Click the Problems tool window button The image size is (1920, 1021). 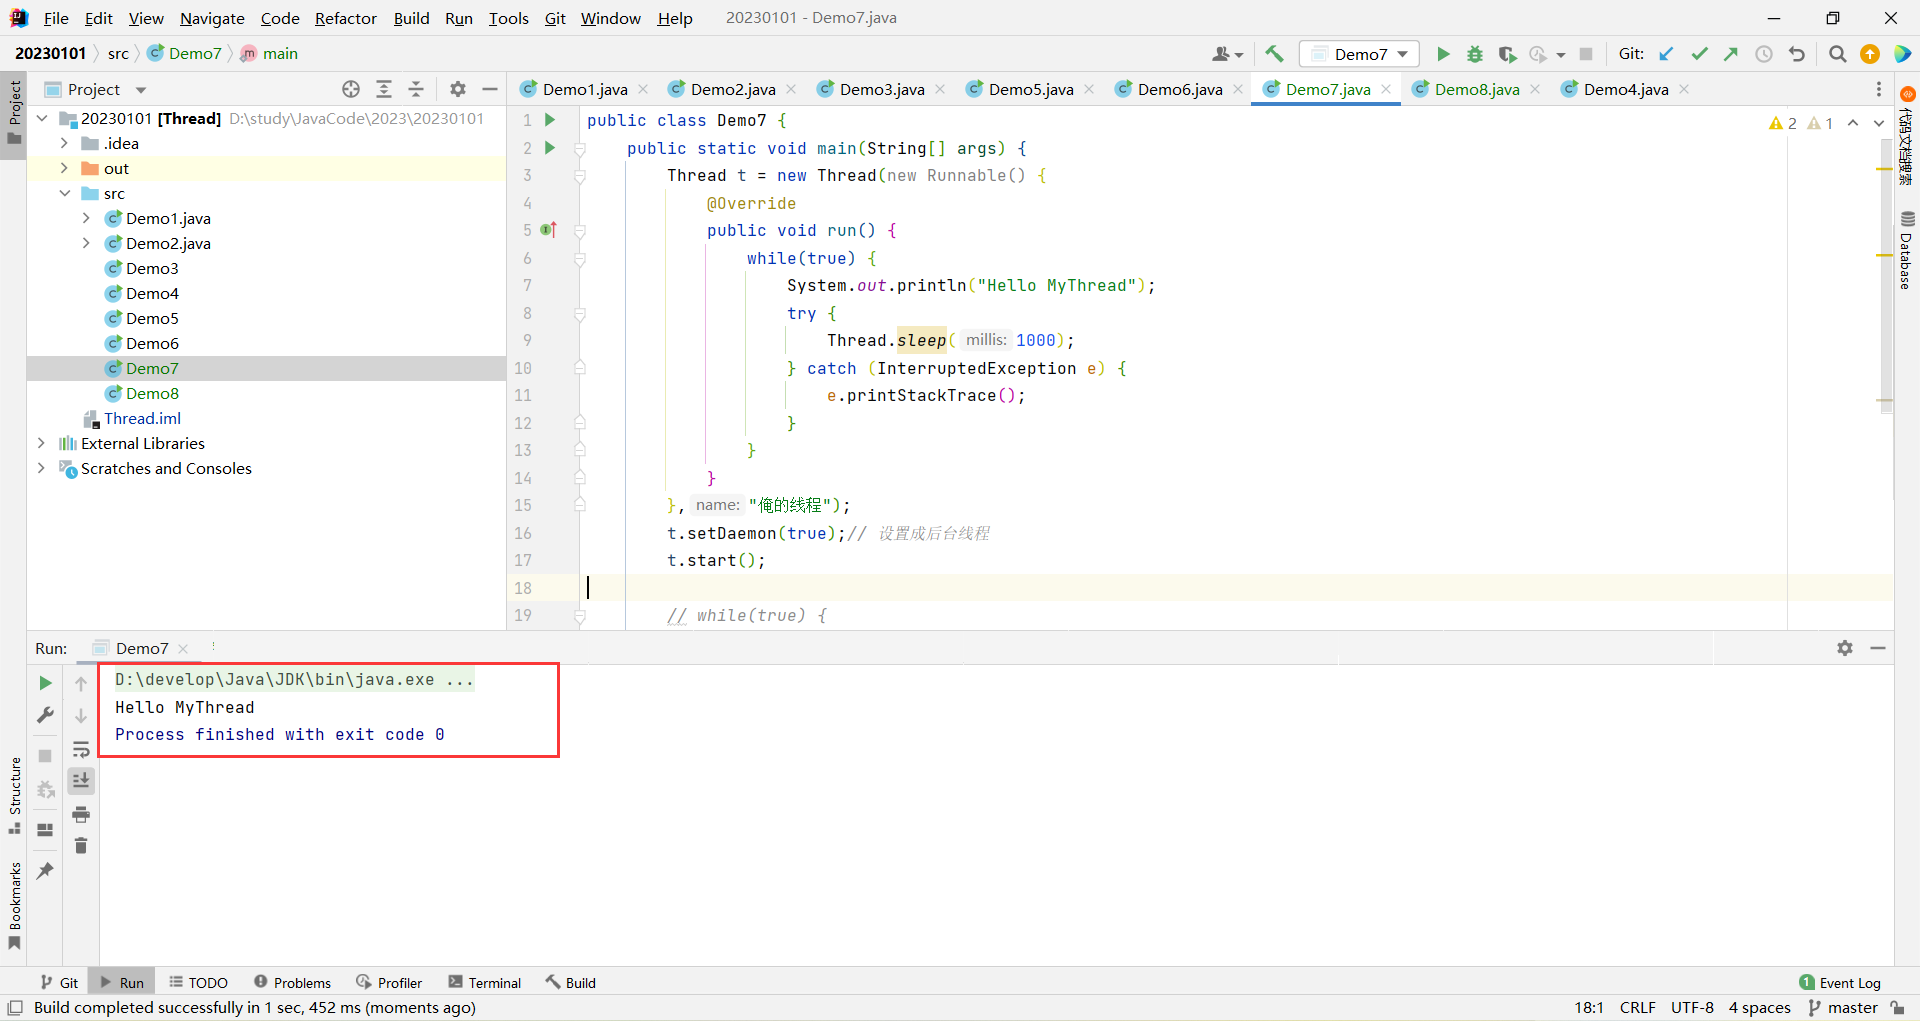tap(292, 983)
